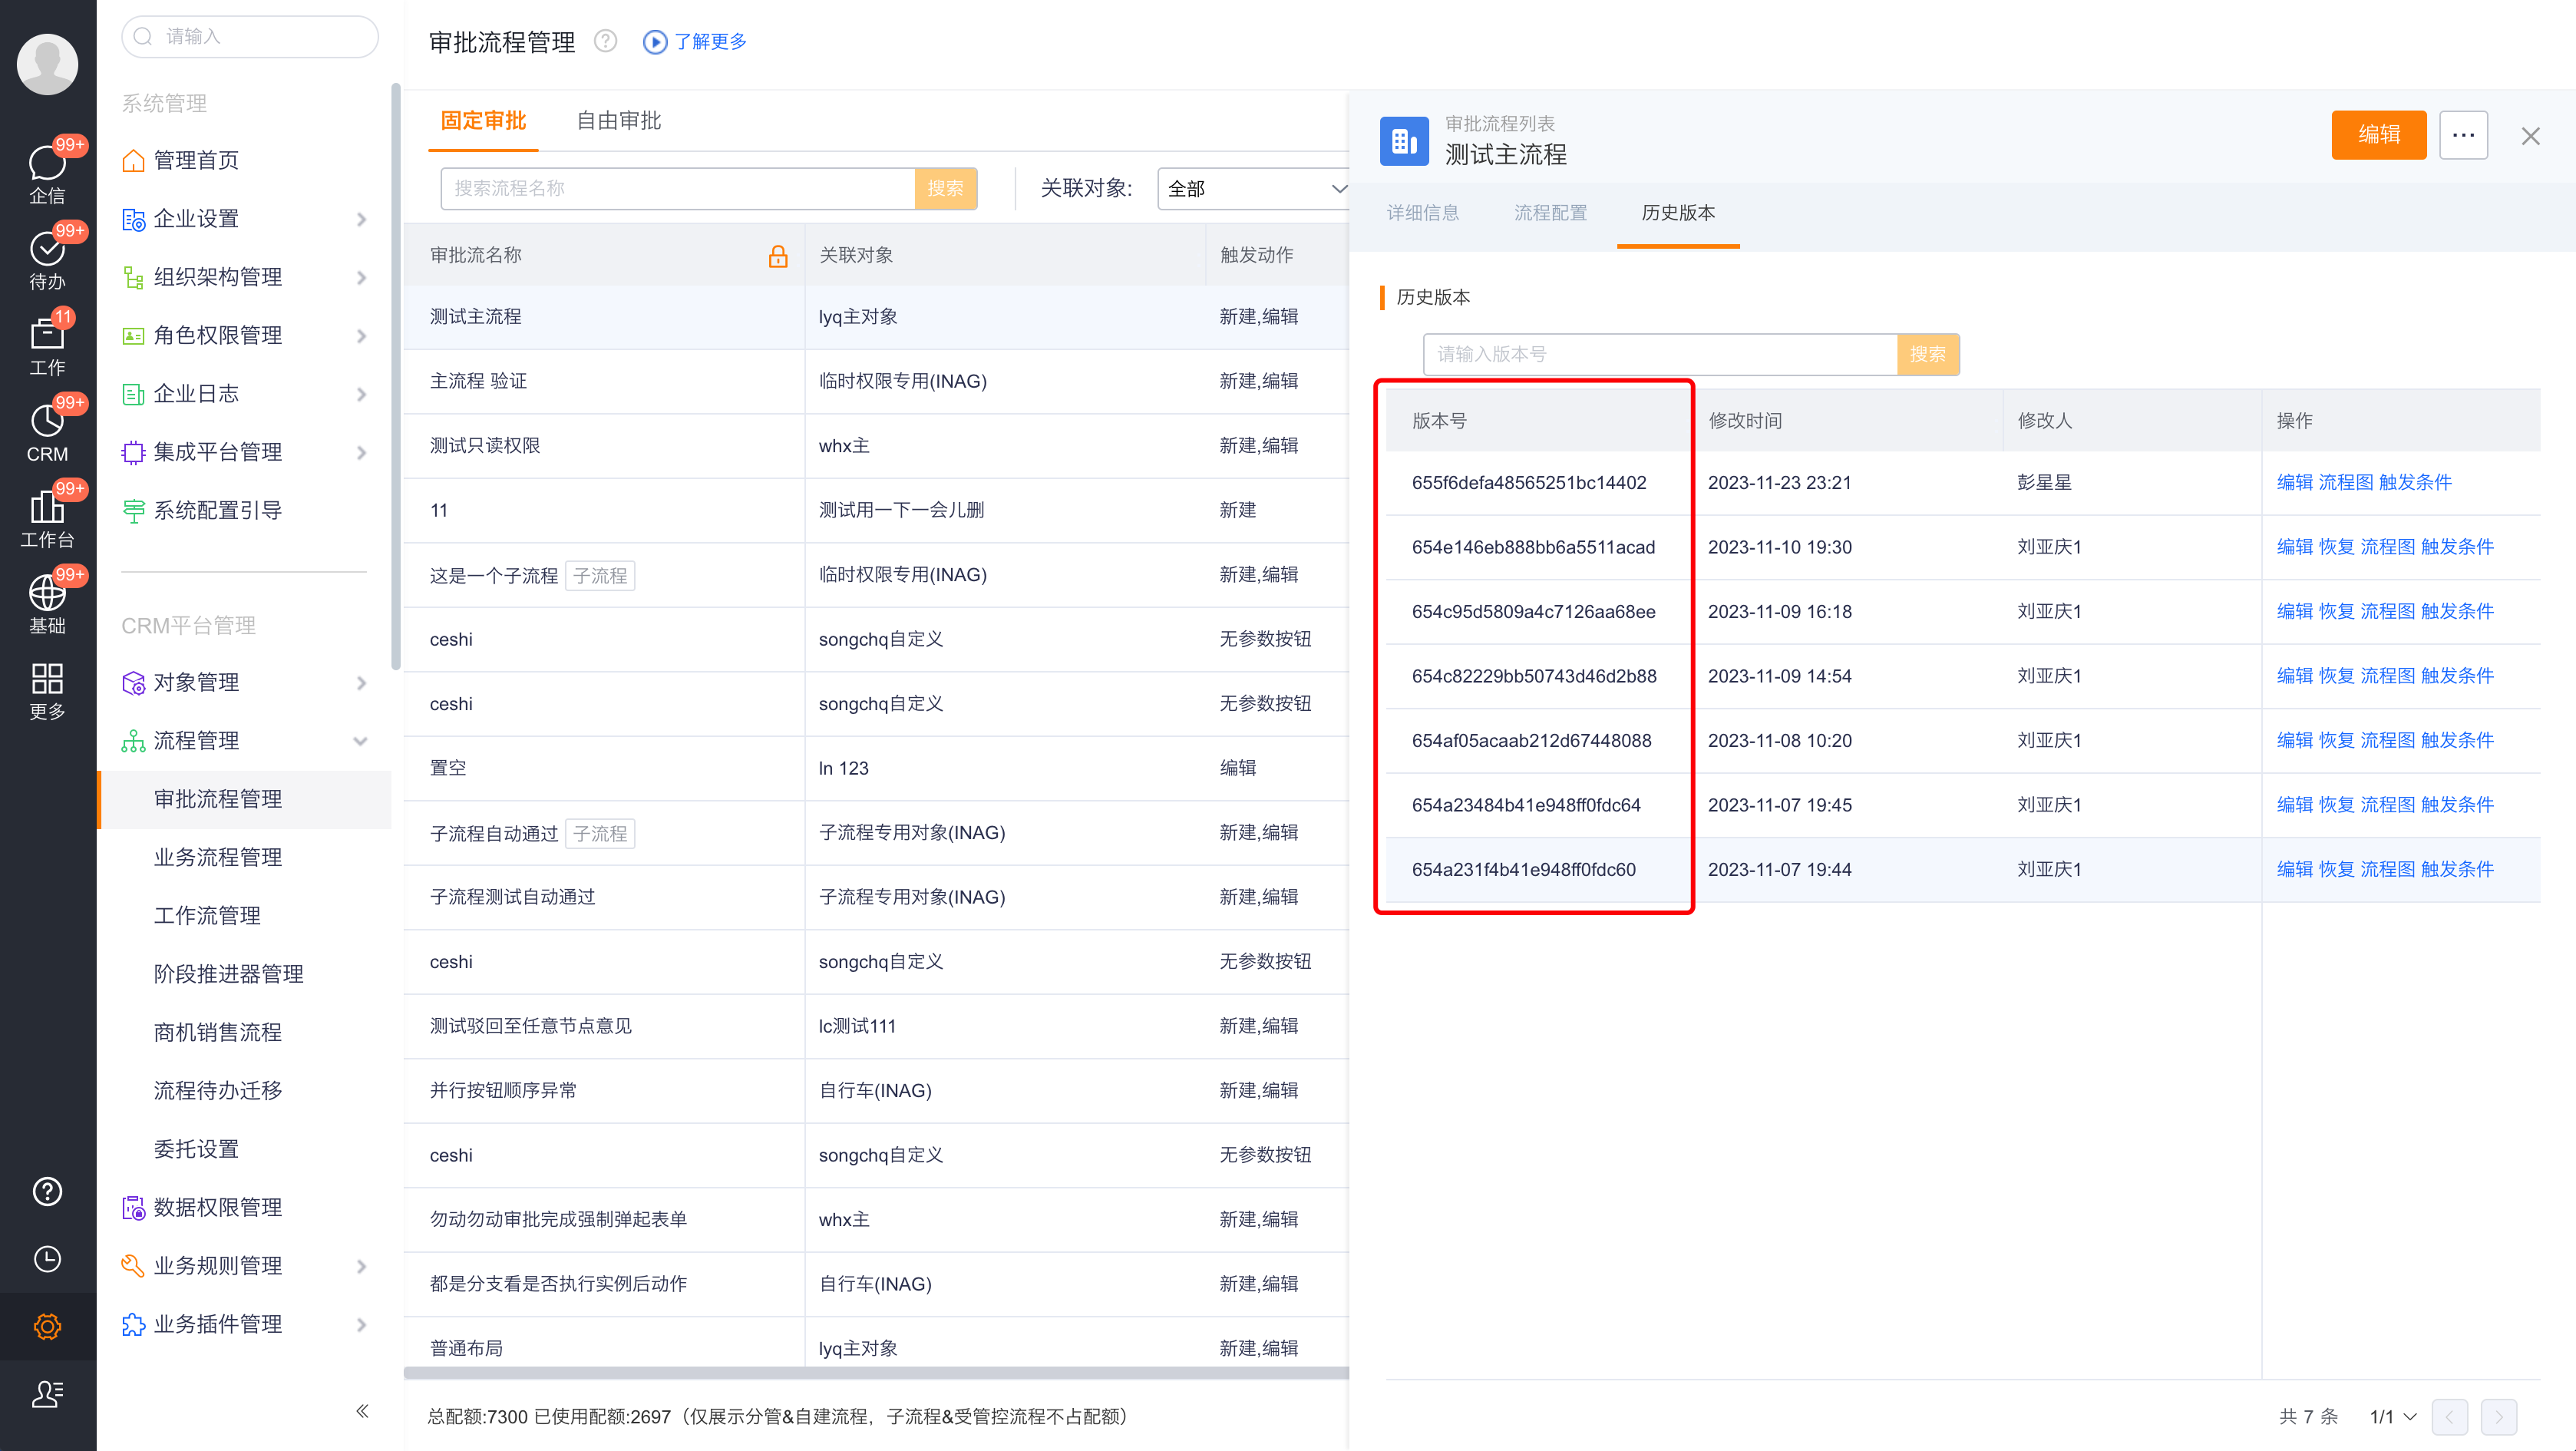Image resolution: width=2576 pixels, height=1451 pixels.
Task: Open the 1/1 page selector dropdown
Action: coord(2392,1416)
